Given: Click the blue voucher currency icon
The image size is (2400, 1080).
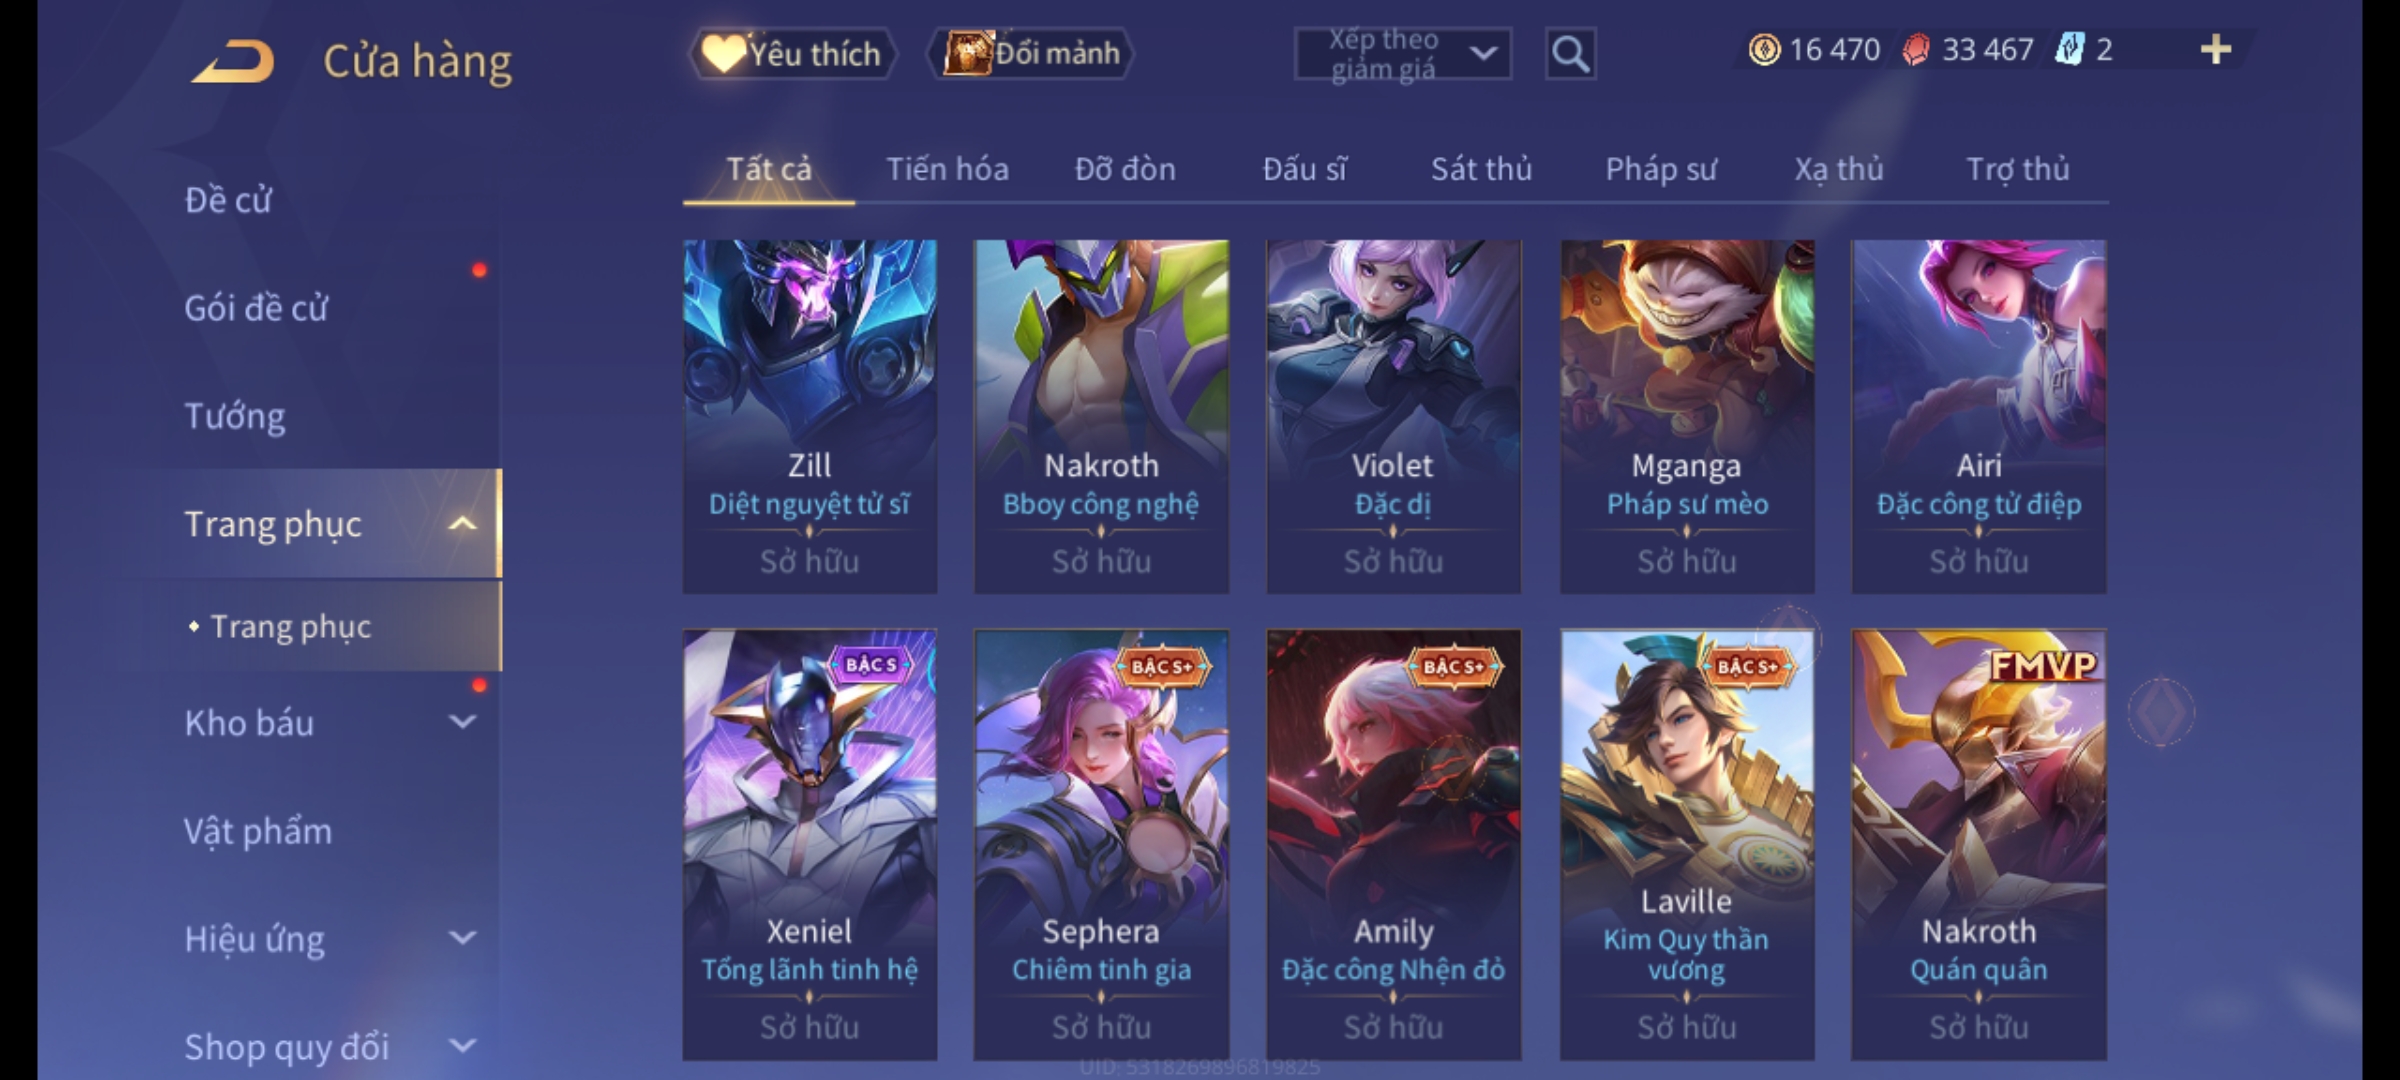Looking at the screenshot, I should click(2069, 49).
